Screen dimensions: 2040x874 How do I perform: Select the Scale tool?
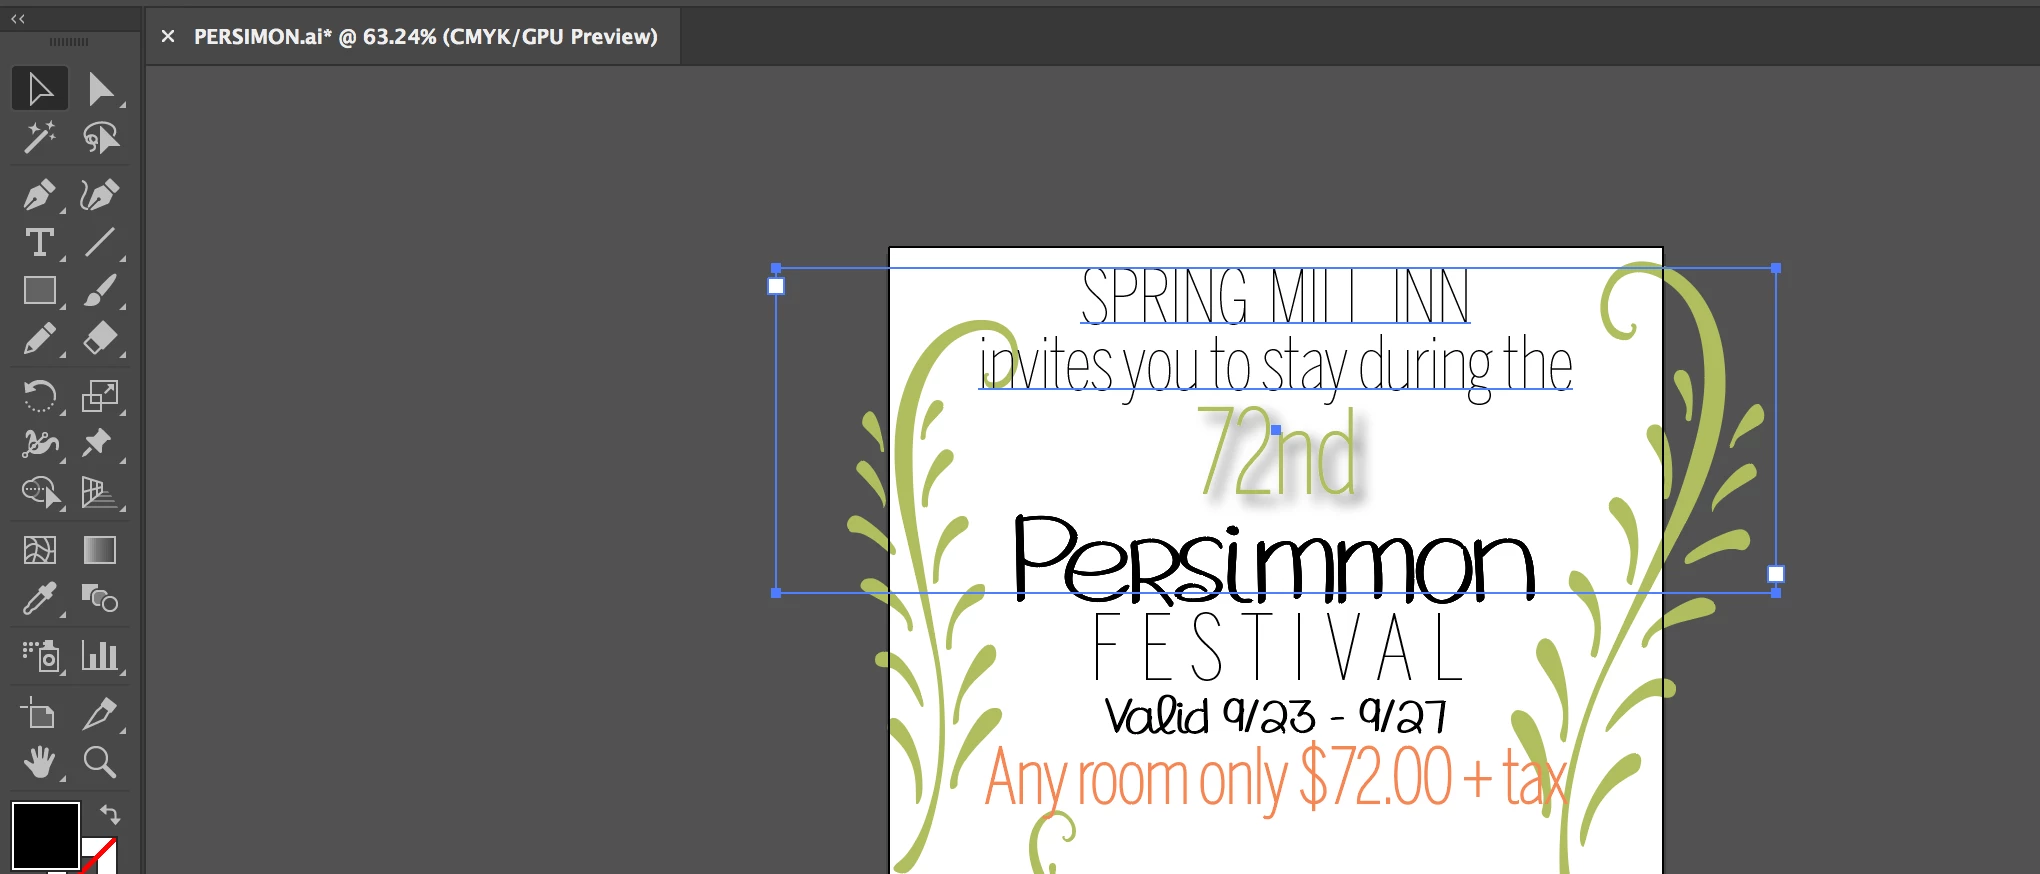point(100,396)
